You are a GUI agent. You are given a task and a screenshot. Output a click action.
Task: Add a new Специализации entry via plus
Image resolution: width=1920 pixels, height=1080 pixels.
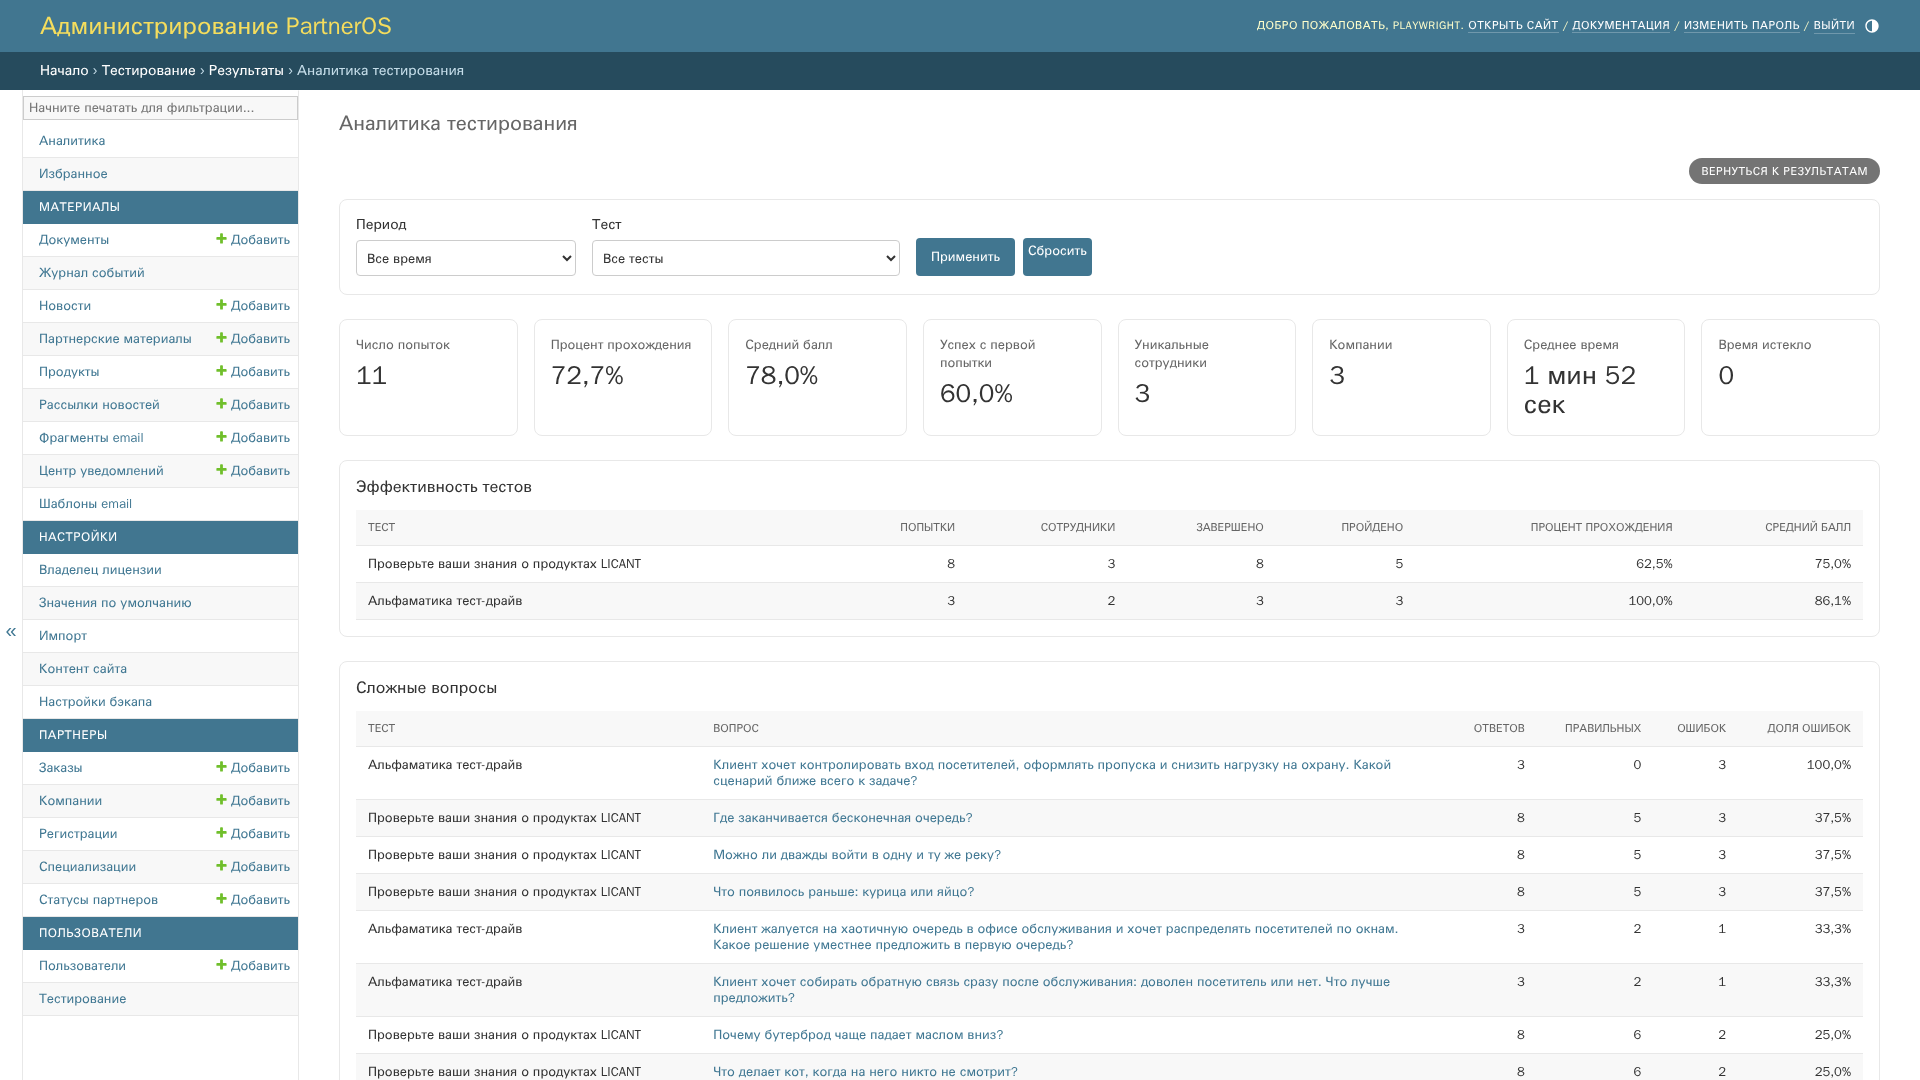pyautogui.click(x=253, y=867)
